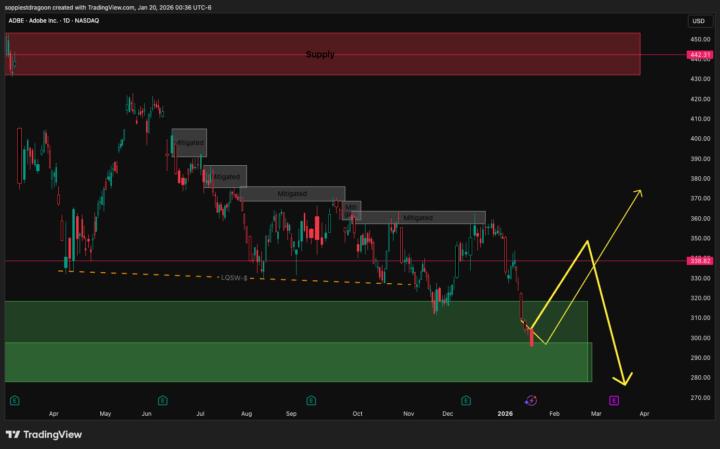Click the Nov label on time axis
Screen dimensions: 720x449
[x=409, y=414]
